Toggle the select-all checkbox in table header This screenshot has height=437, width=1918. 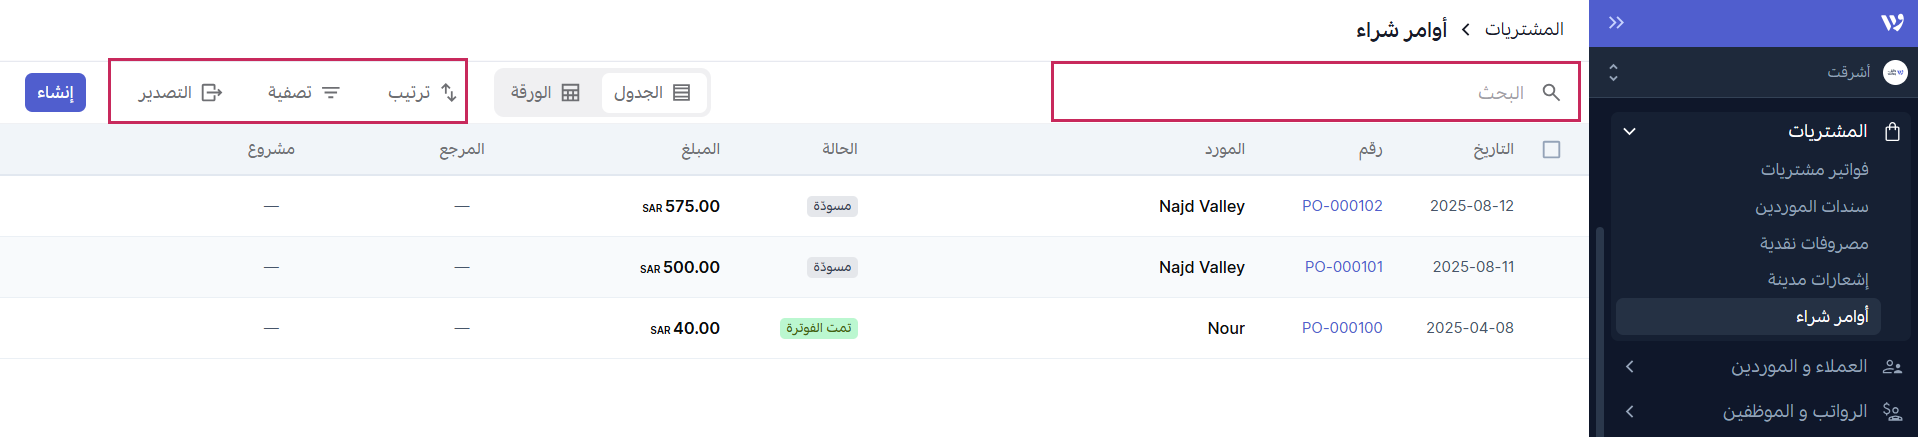pyautogui.click(x=1551, y=149)
